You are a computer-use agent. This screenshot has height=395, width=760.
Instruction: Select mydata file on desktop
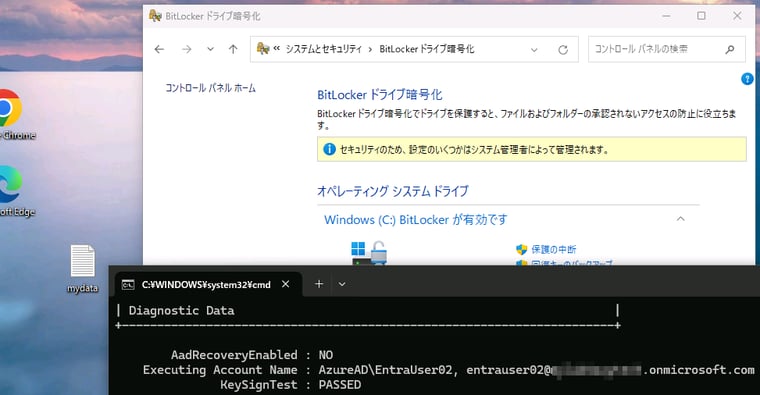(82, 269)
